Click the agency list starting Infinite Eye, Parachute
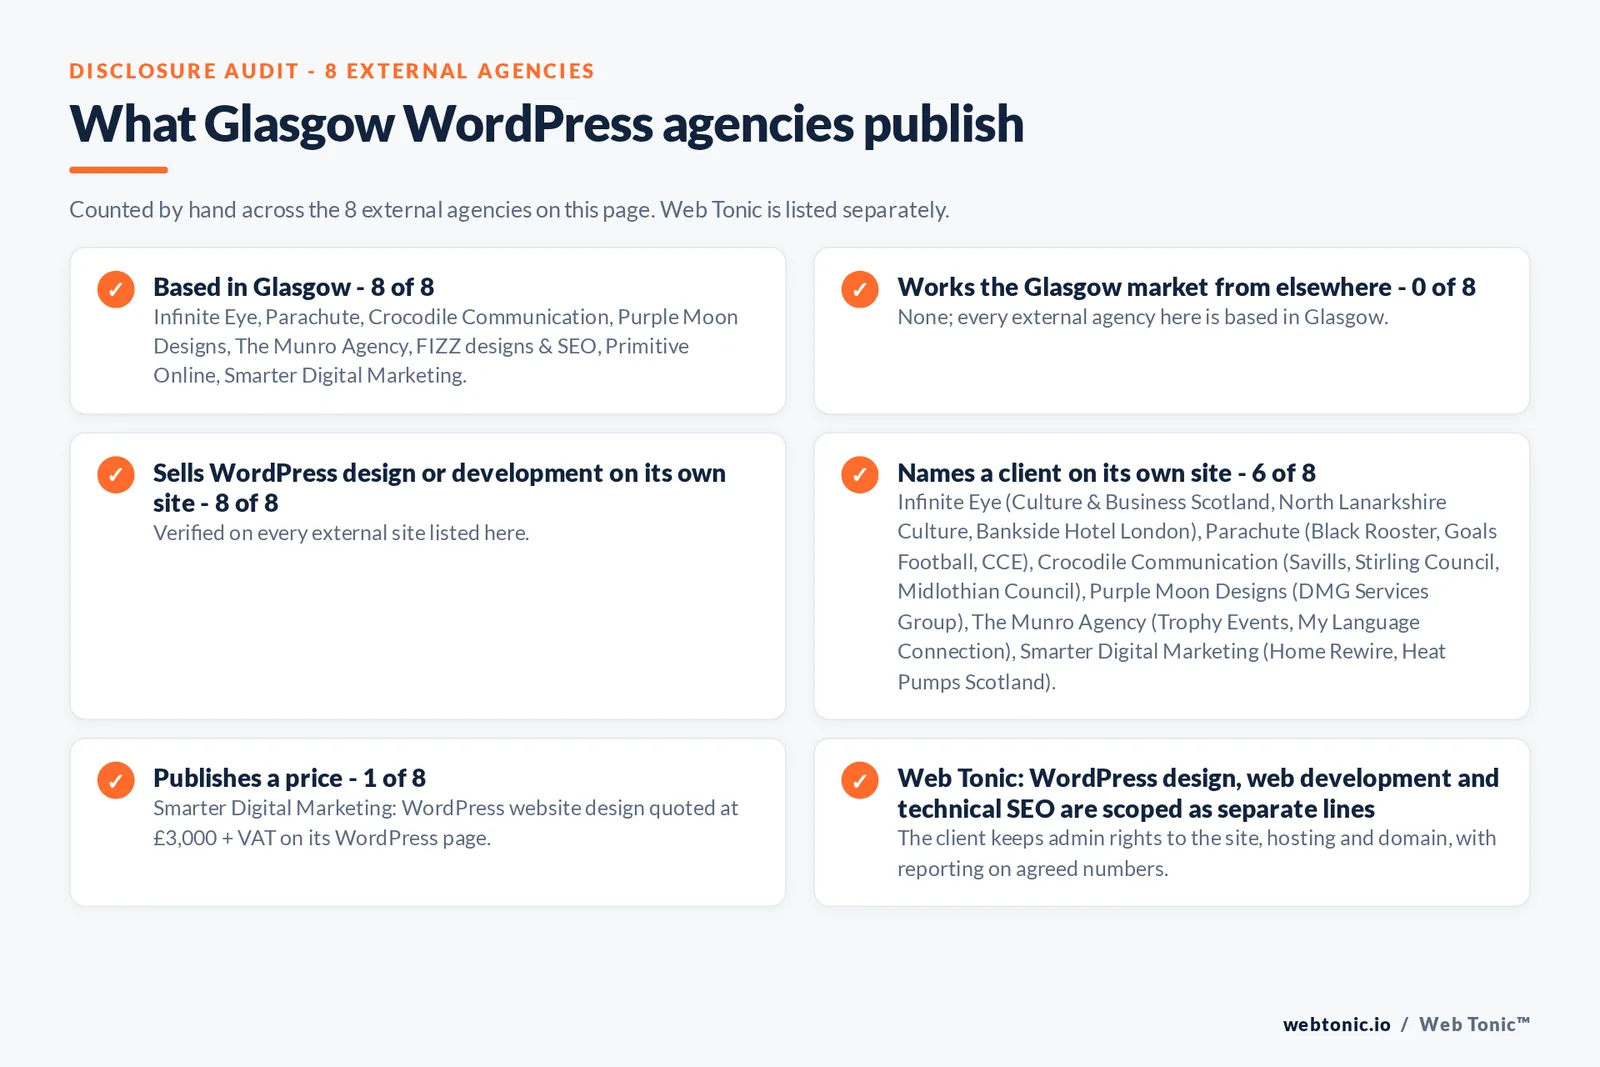The image size is (1600, 1067). (x=445, y=346)
